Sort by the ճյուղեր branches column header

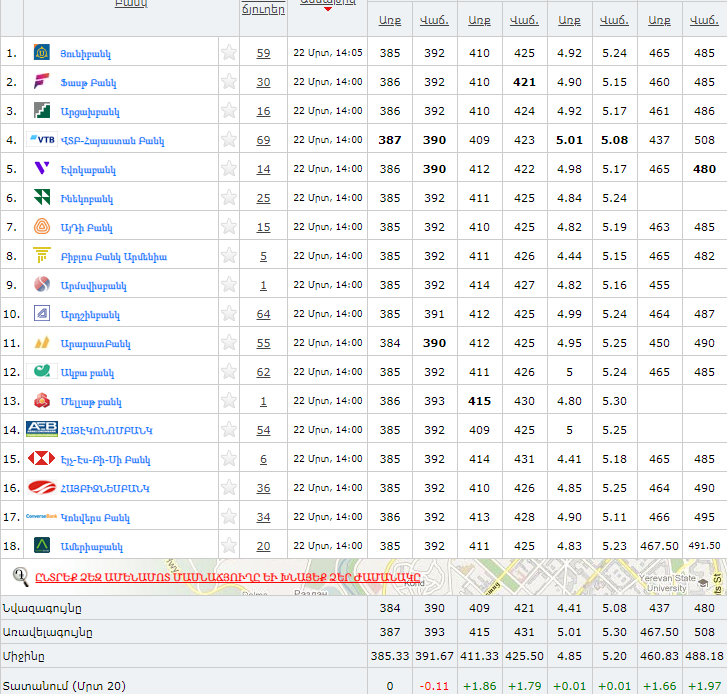263,9
